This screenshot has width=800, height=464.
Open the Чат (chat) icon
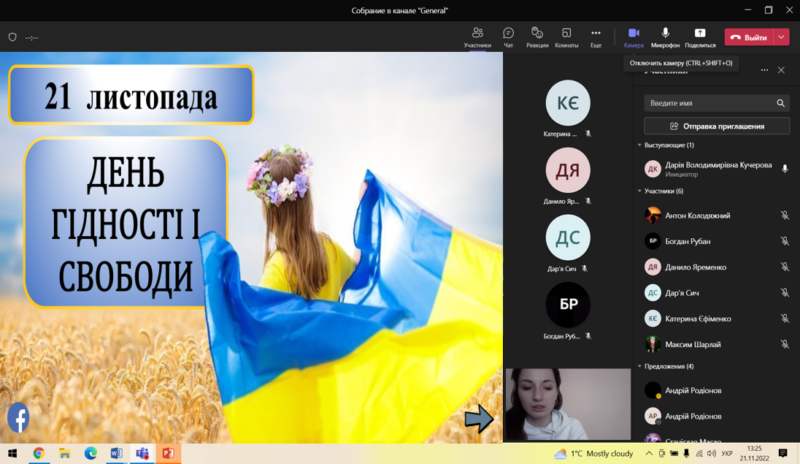(x=508, y=33)
